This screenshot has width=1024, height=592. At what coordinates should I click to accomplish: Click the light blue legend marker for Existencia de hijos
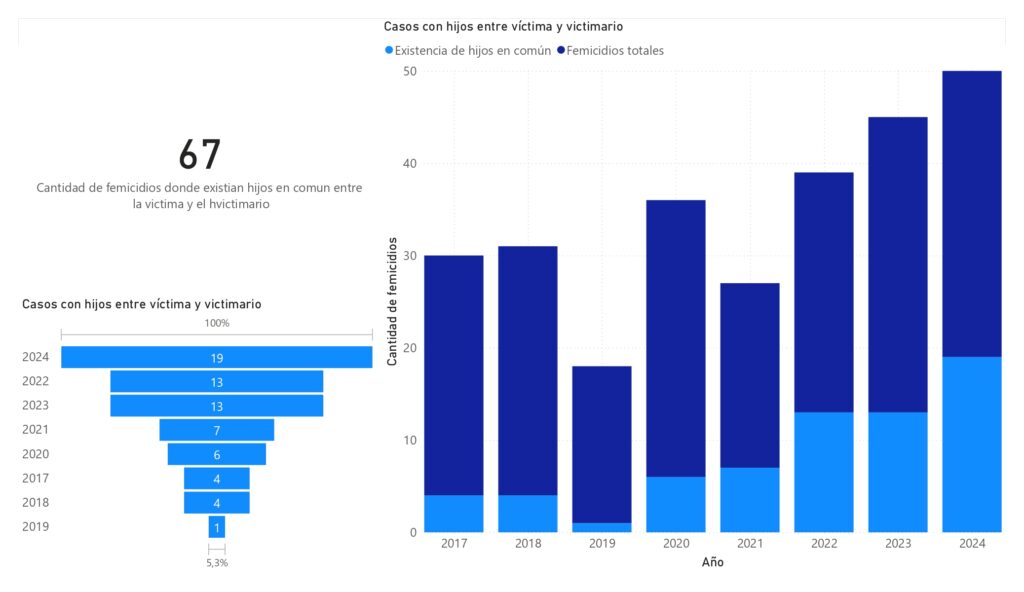click(x=389, y=51)
